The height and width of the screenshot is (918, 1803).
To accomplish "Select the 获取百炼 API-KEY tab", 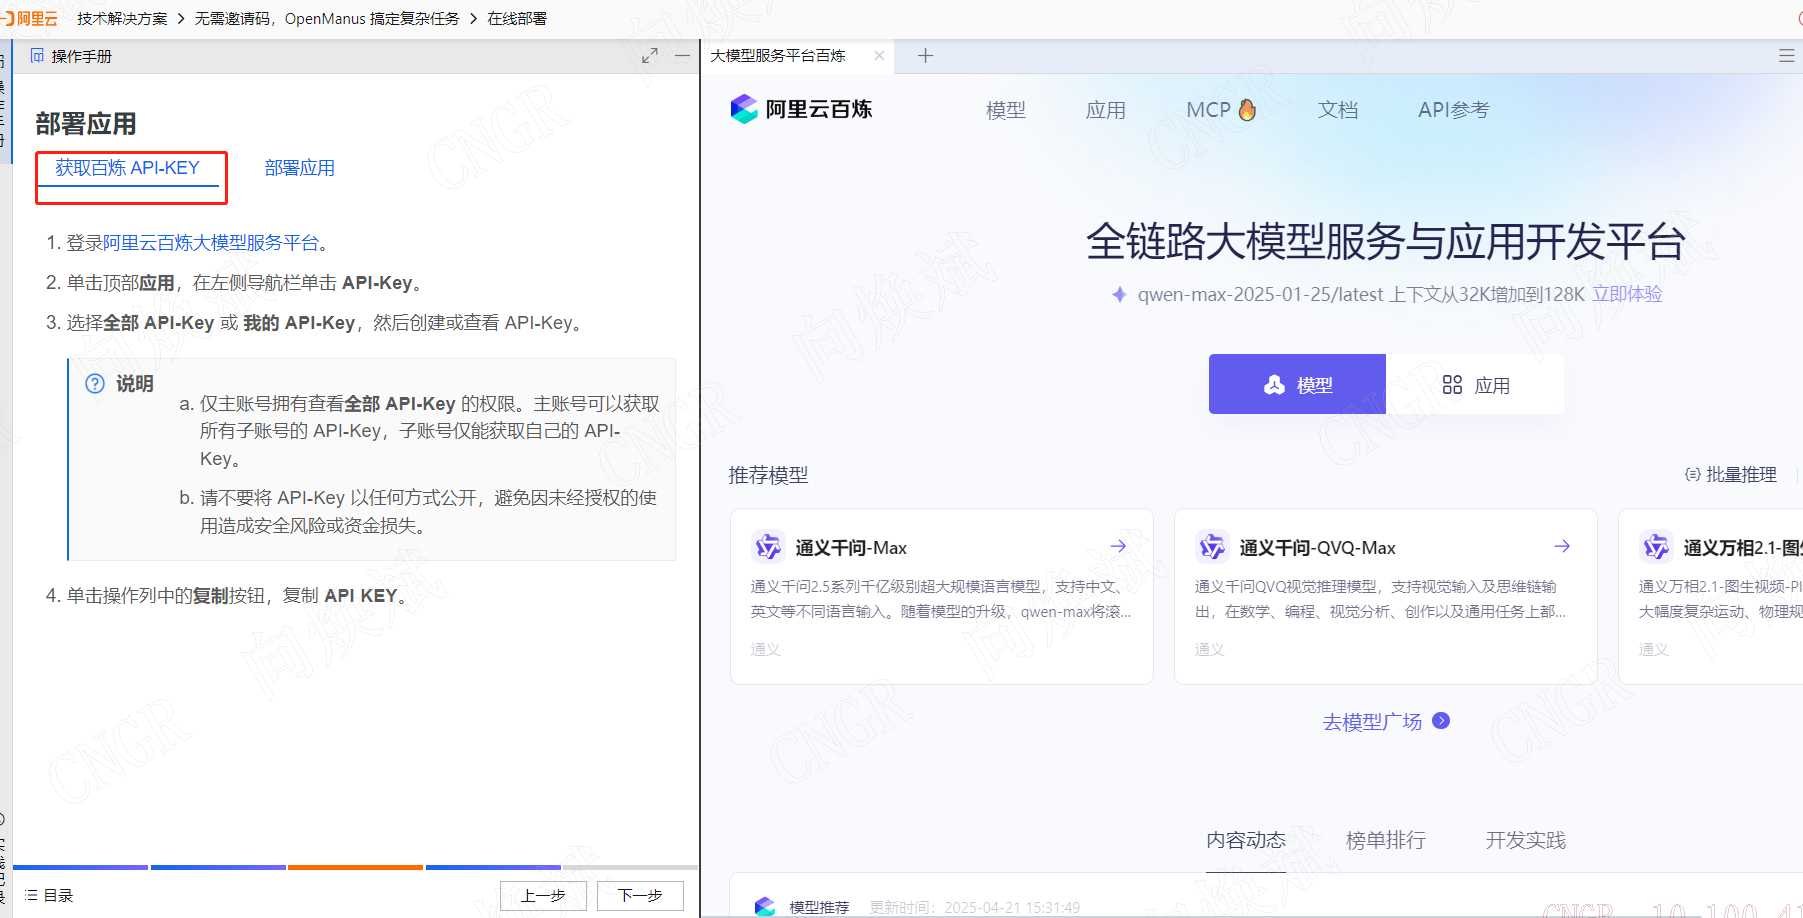I will click(128, 168).
